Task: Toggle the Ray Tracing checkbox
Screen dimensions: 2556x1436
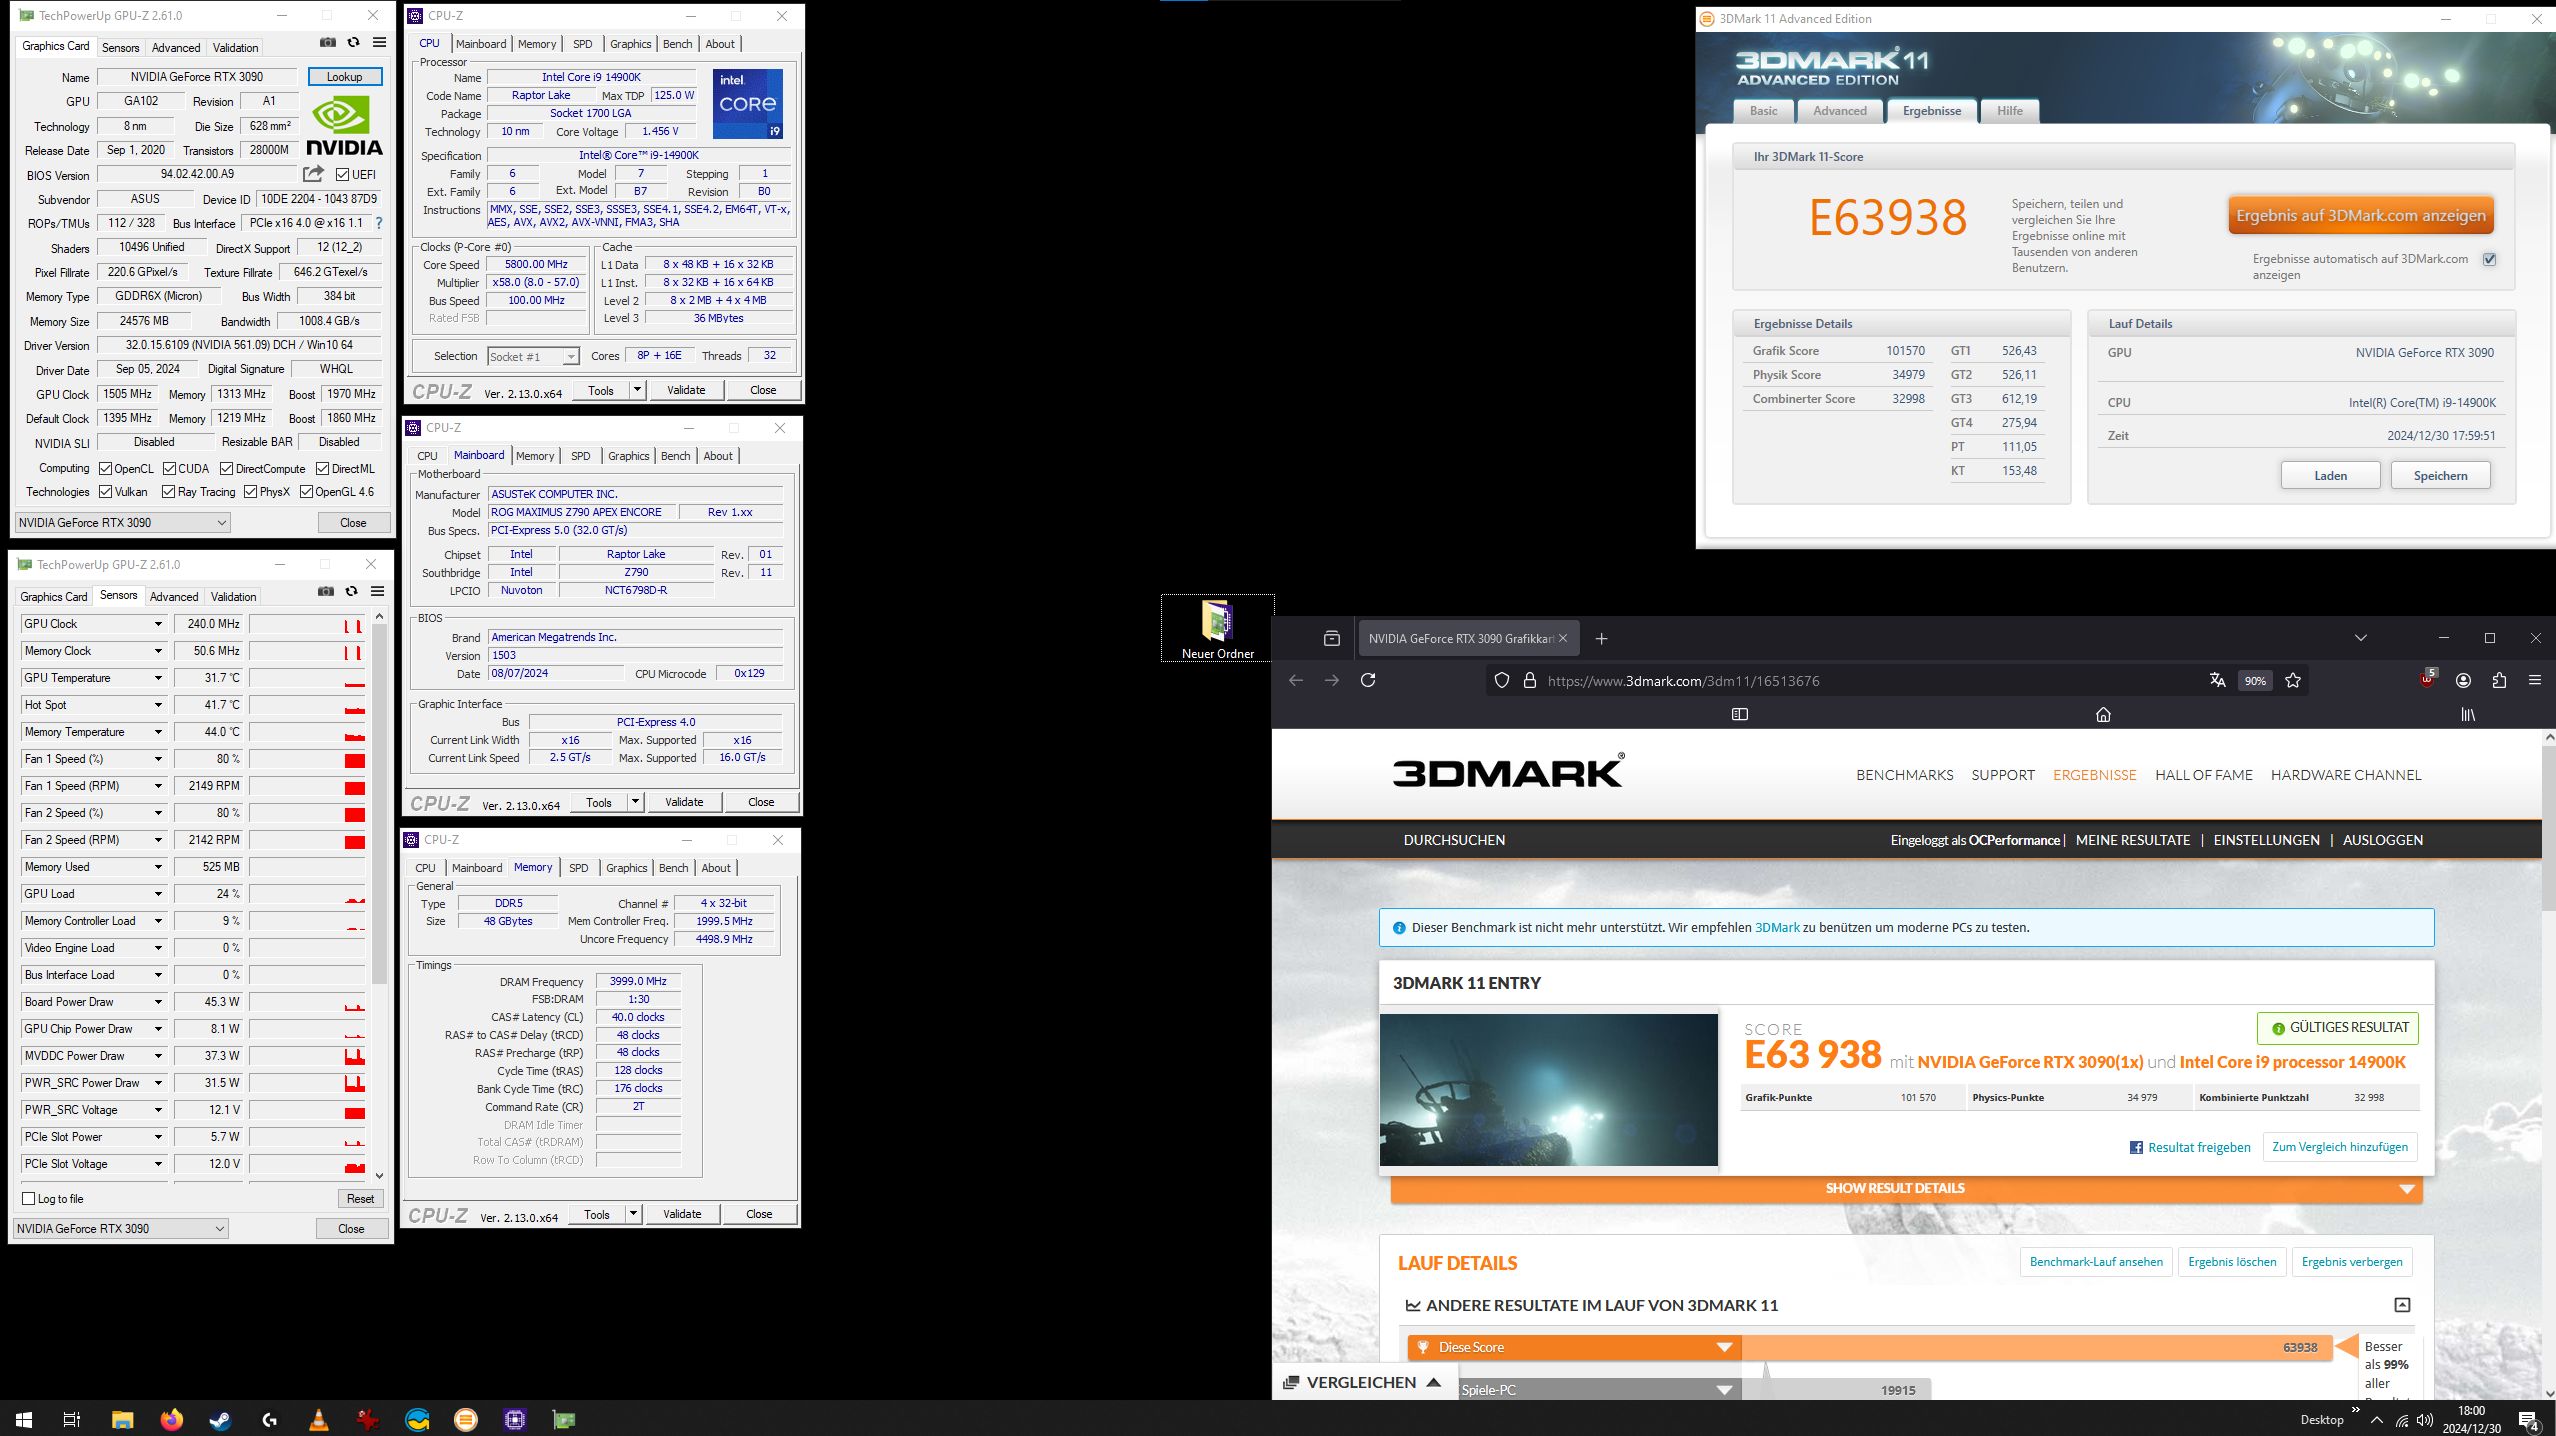Action: click(169, 491)
